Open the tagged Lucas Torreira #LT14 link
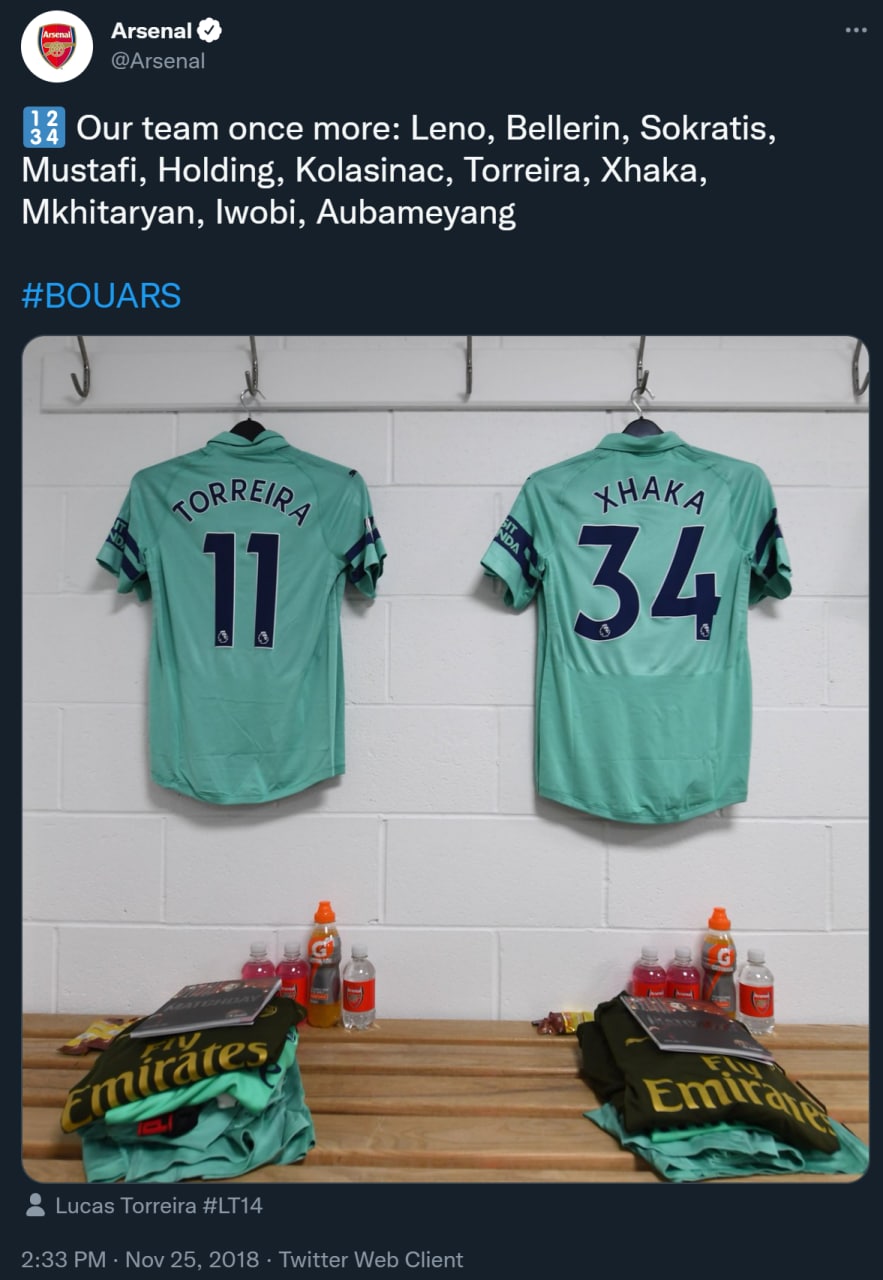 click(x=159, y=1206)
